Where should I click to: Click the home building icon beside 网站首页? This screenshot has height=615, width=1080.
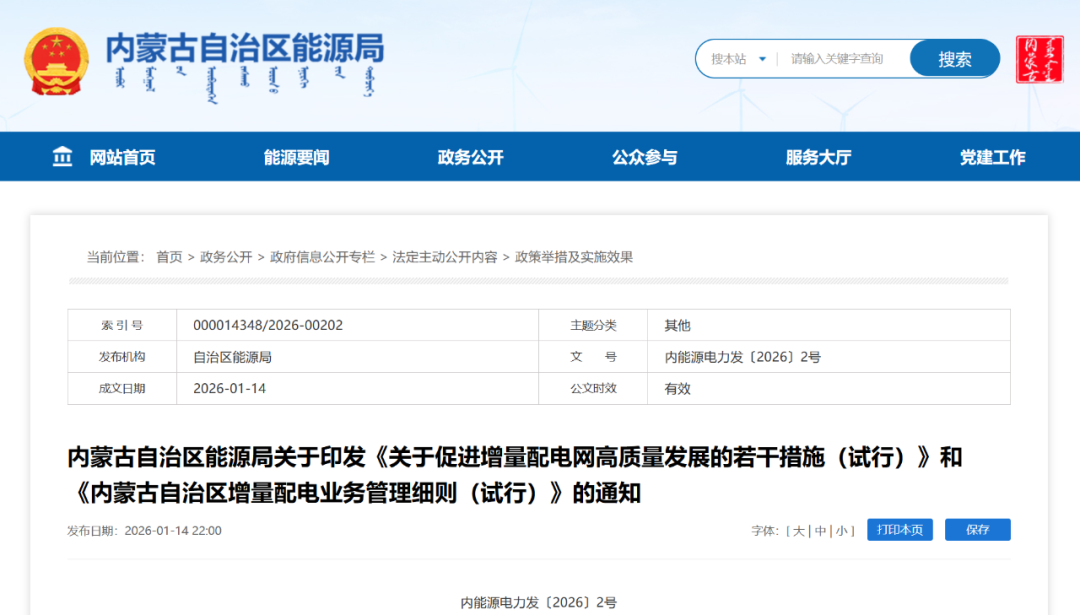pyautogui.click(x=62, y=156)
